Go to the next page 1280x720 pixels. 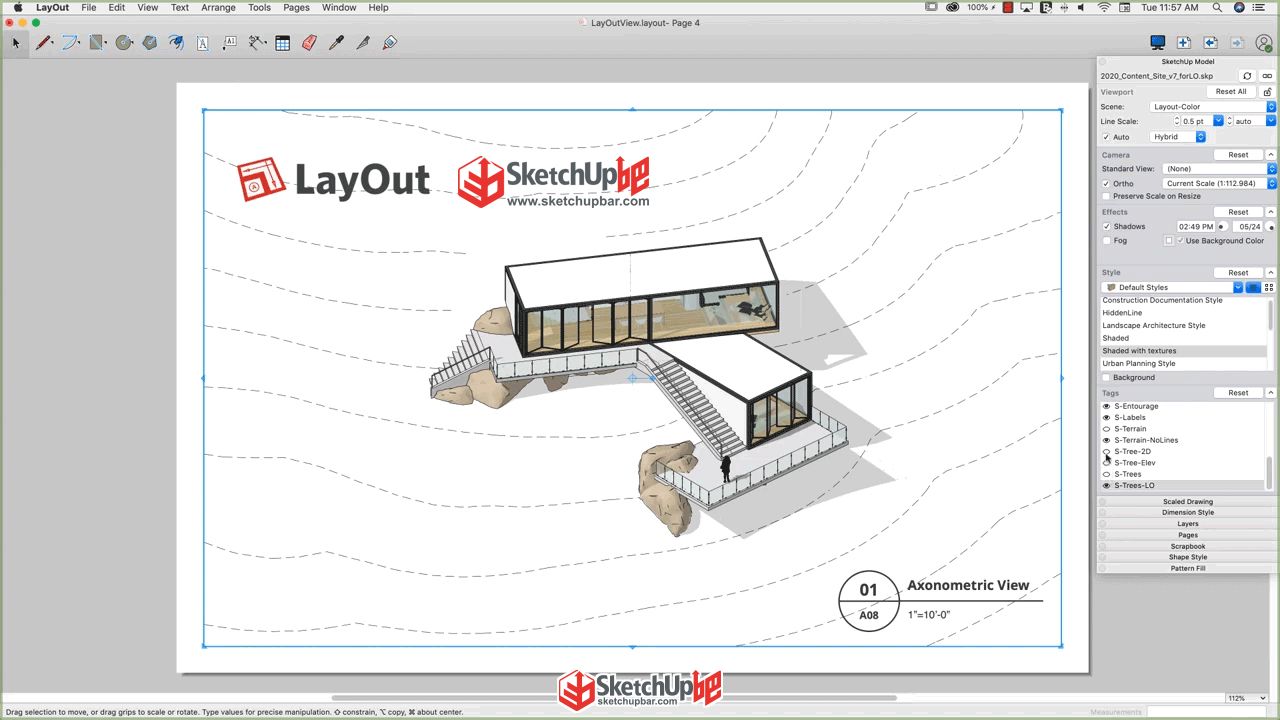[x=1236, y=43]
